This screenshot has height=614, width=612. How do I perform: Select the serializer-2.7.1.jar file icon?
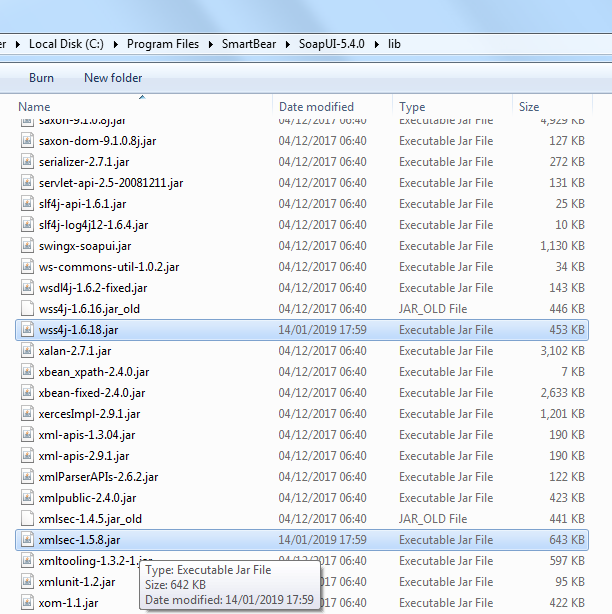27,161
